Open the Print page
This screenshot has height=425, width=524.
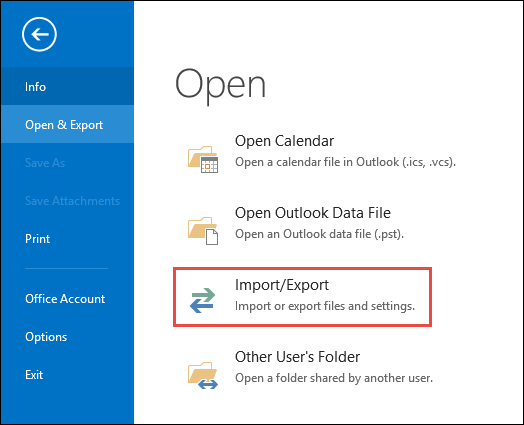coord(67,239)
